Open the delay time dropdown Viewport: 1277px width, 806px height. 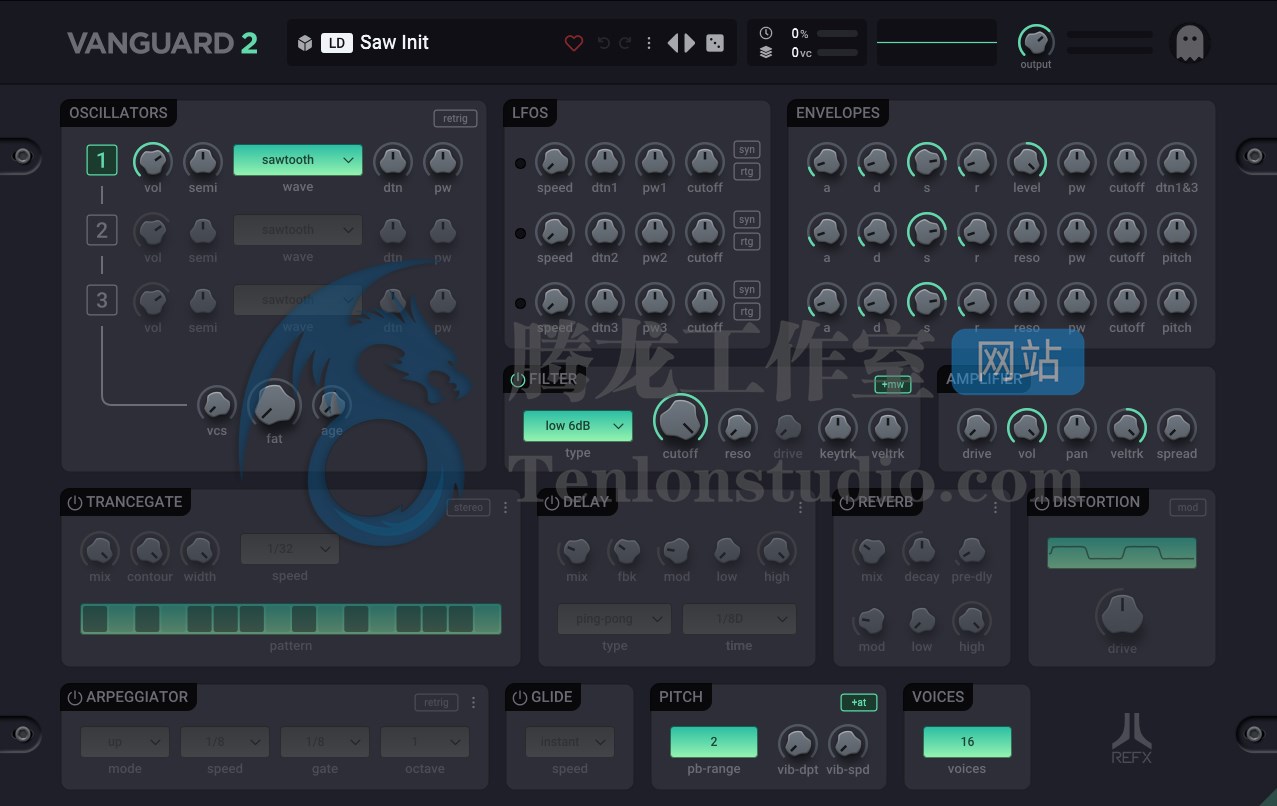coord(740,619)
